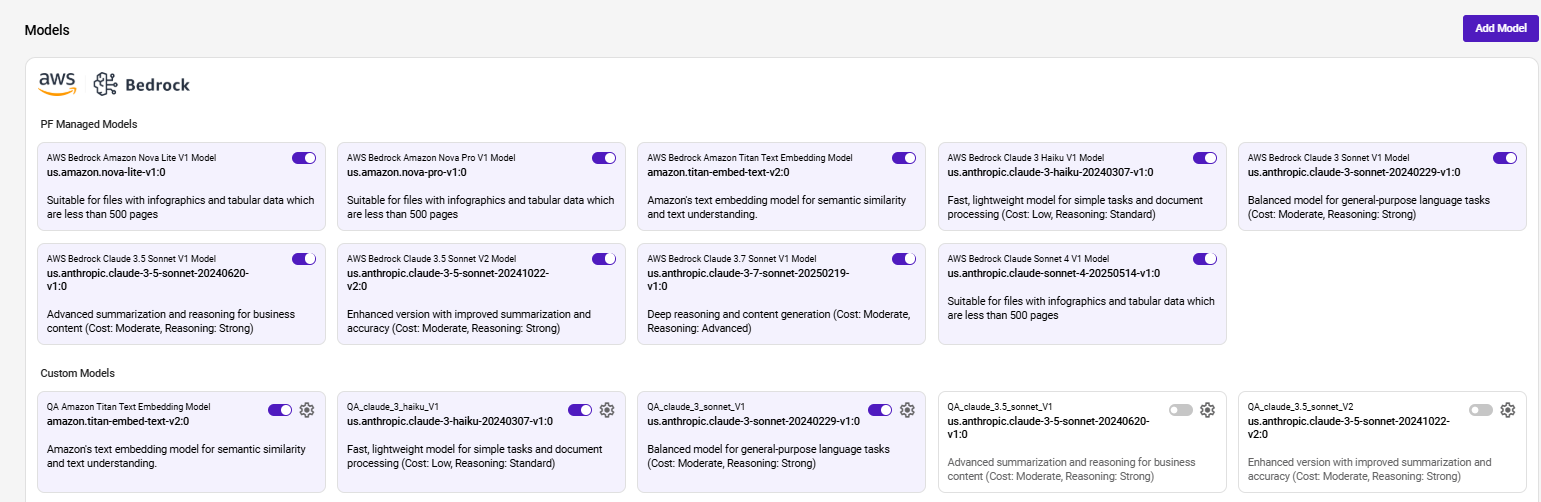
Task: Enable the QA_claude_3.5_sonnet_V2 custom model
Action: 1481,410
